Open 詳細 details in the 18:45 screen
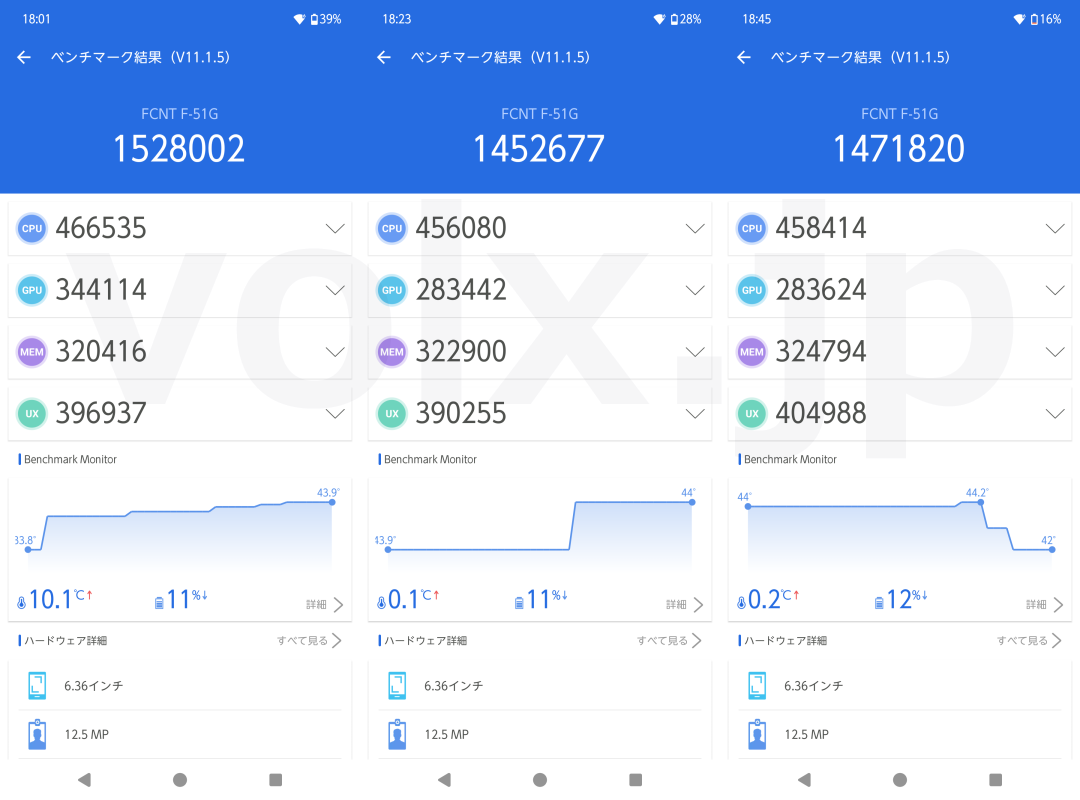 1044,604
